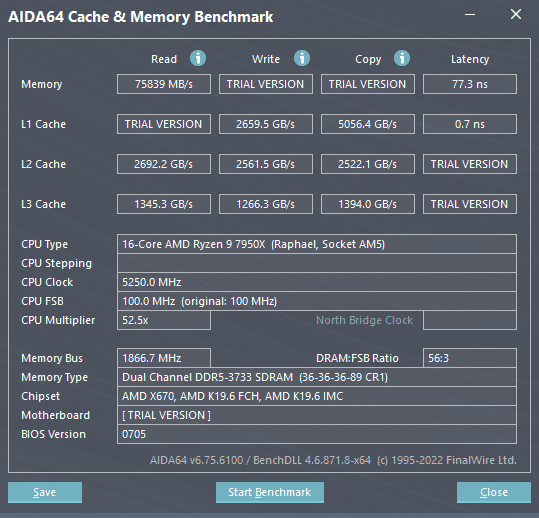Screen dimensions: 539x518
Task: Select the Memory Read 75839 MB/s field
Action: coord(164,84)
